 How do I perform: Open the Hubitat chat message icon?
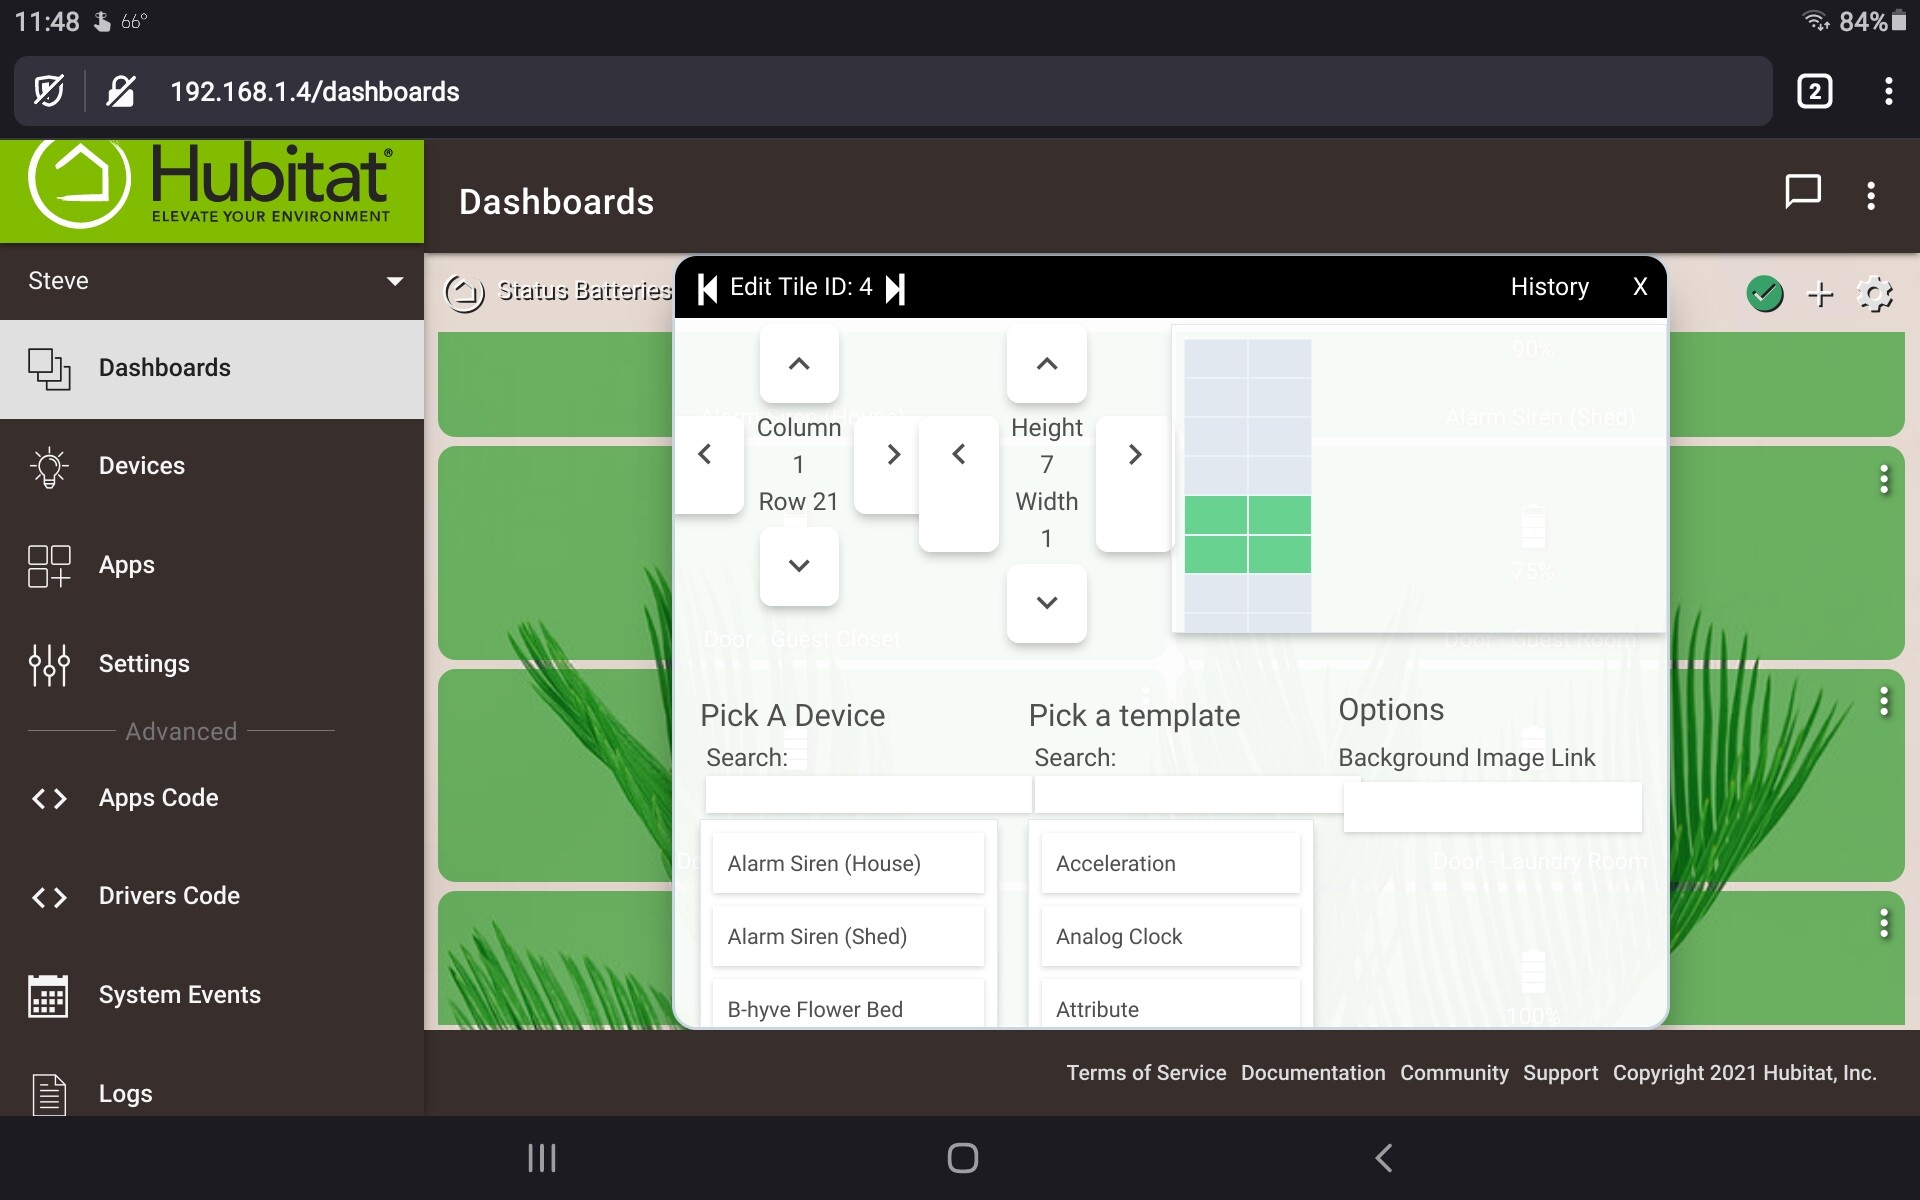(1803, 192)
